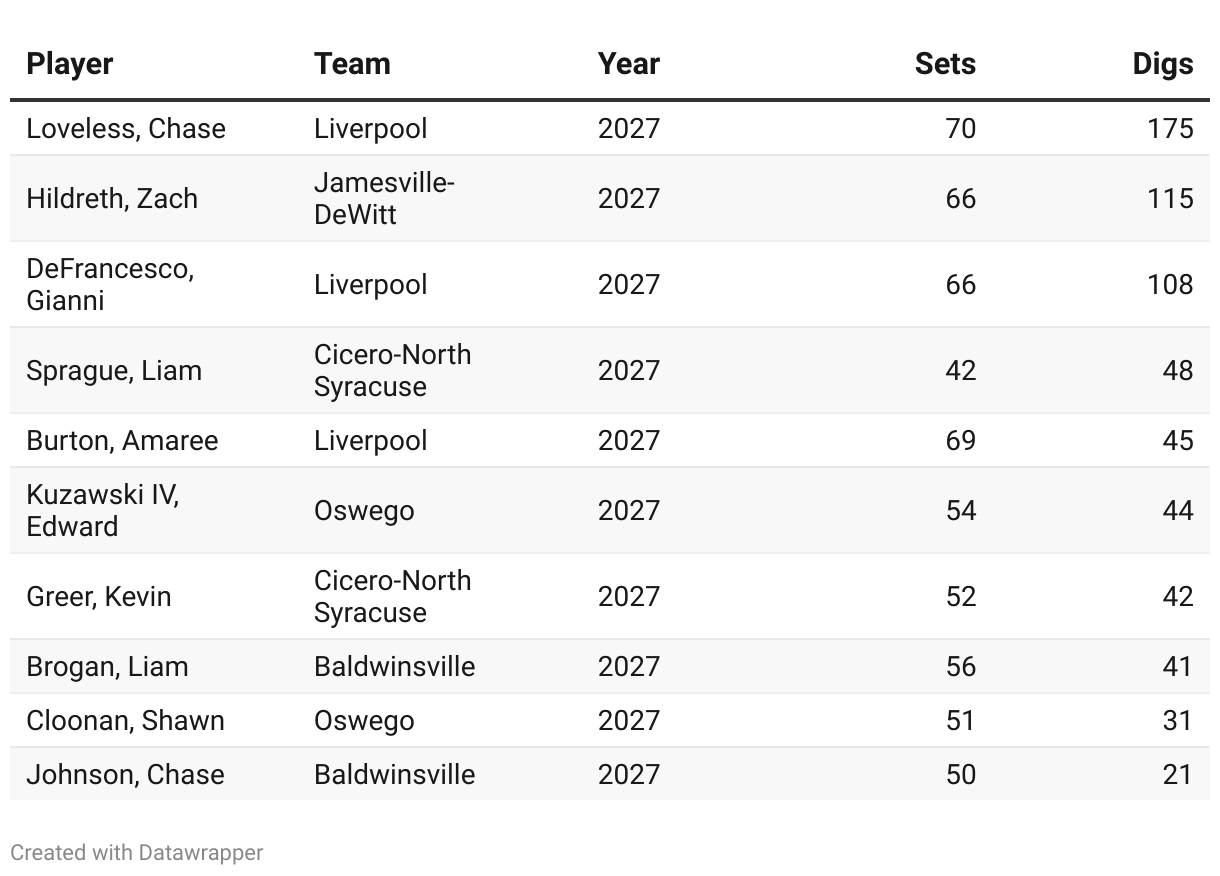Click the DeFrancesco, Gianni player name
This screenshot has height=876, width=1220.
[x=110, y=284]
